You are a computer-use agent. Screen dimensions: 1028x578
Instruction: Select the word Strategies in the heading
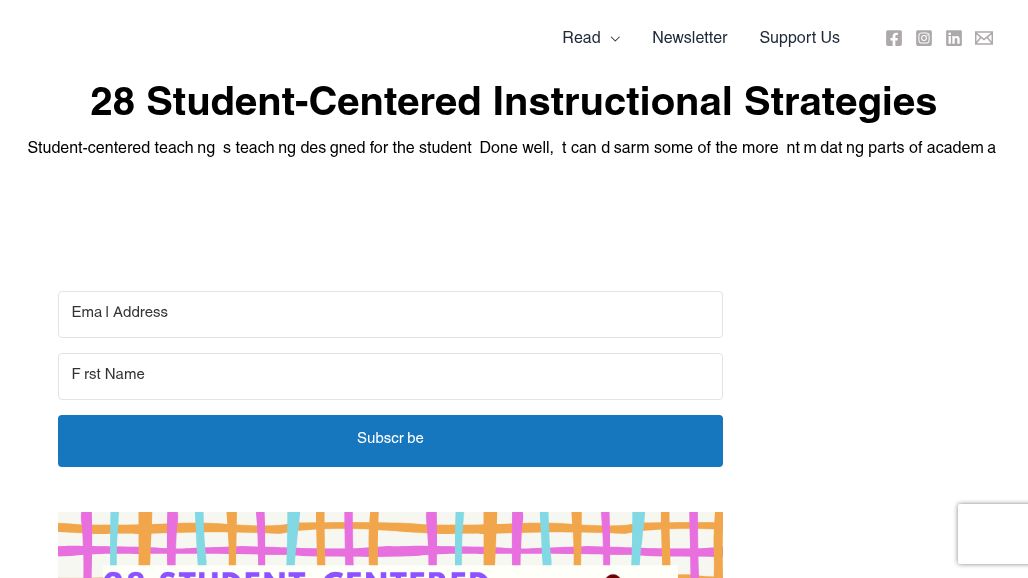tap(840, 102)
